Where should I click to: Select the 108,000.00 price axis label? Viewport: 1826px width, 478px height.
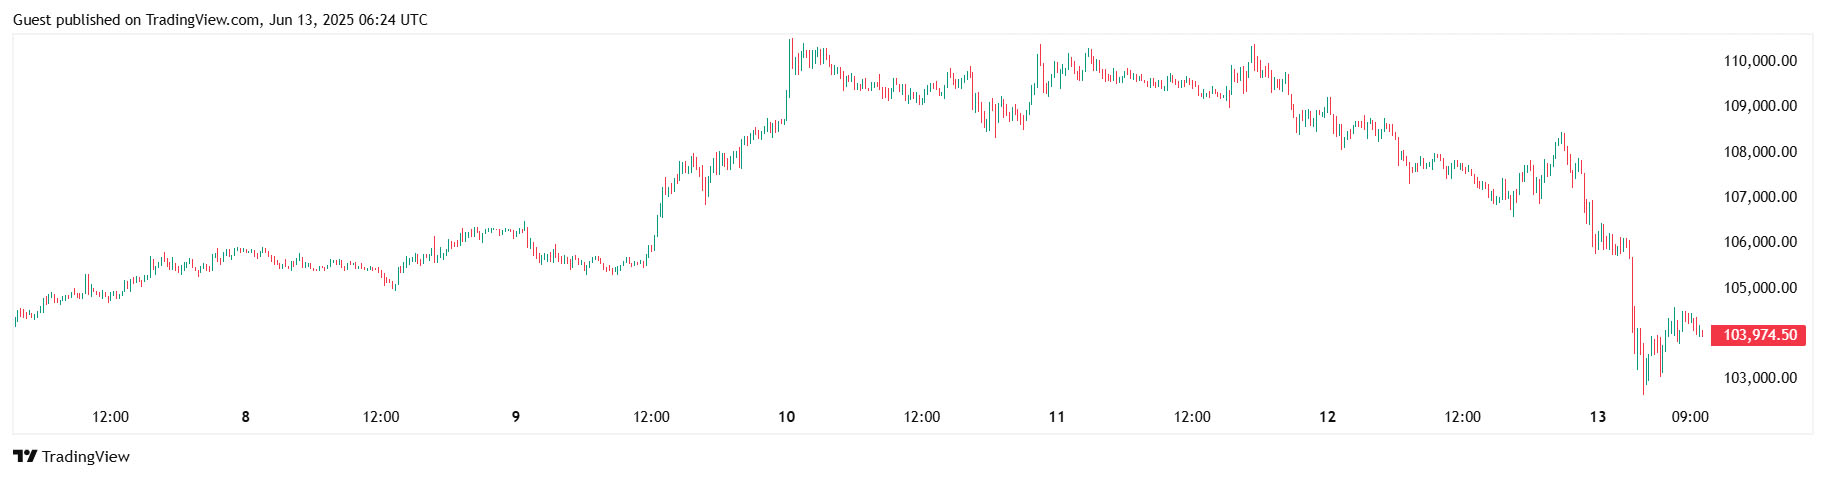(x=1759, y=152)
